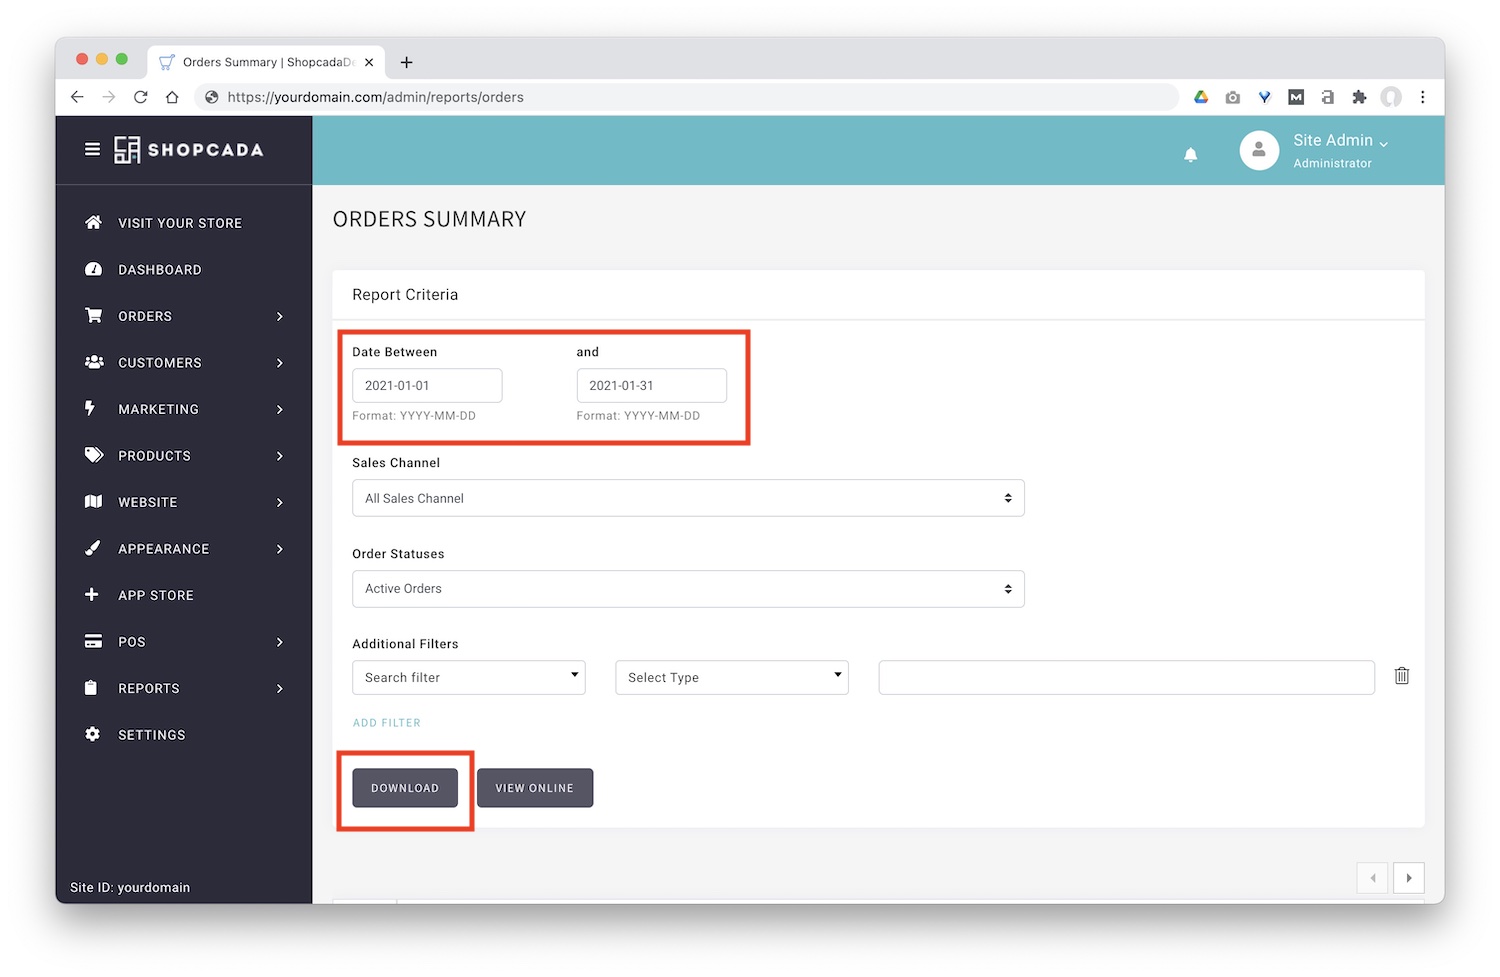Image resolution: width=1500 pixels, height=977 pixels.
Task: Expand the Products submenu chevron
Action: click(x=280, y=456)
